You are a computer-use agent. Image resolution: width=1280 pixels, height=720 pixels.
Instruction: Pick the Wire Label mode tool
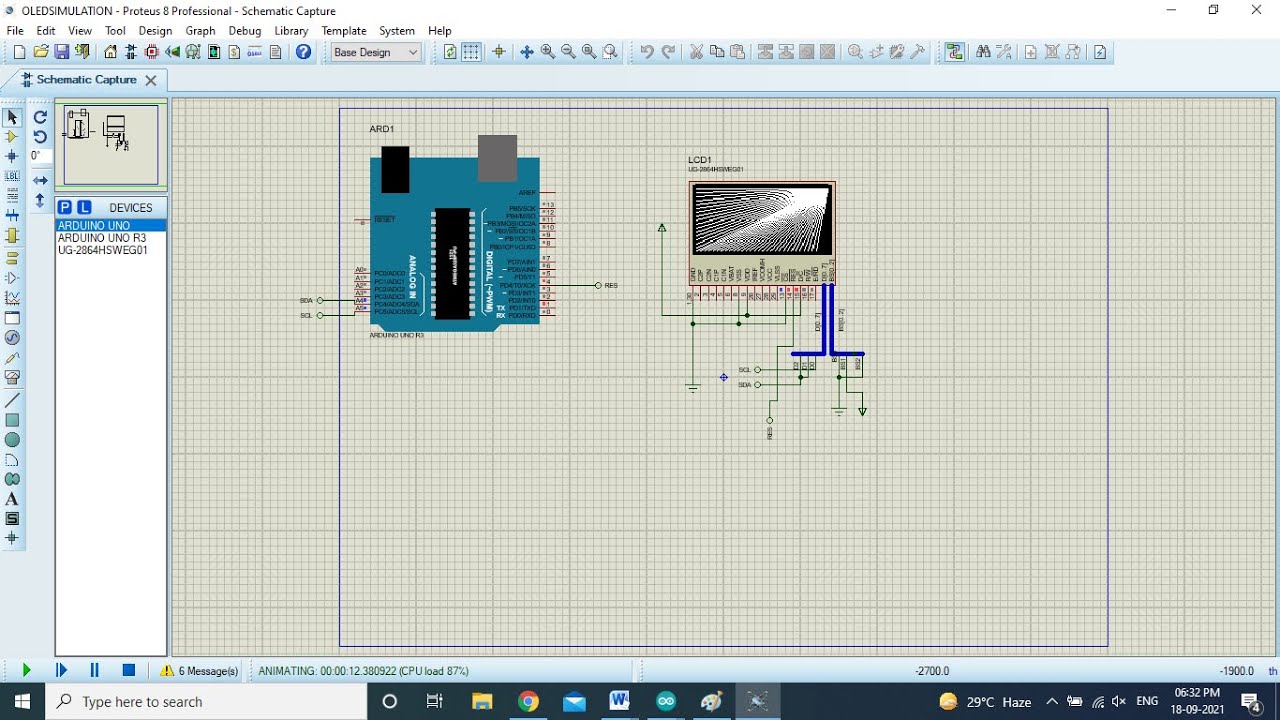12,176
